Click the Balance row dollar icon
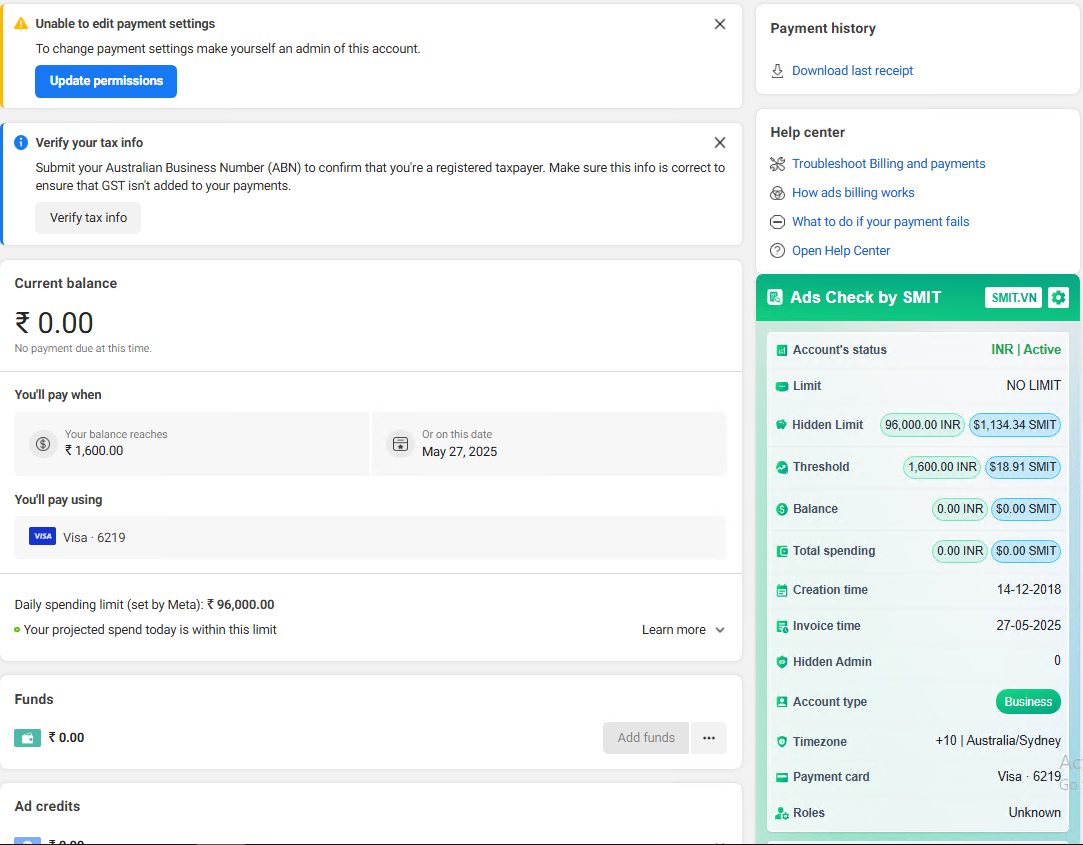This screenshot has width=1083, height=845. [x=781, y=509]
